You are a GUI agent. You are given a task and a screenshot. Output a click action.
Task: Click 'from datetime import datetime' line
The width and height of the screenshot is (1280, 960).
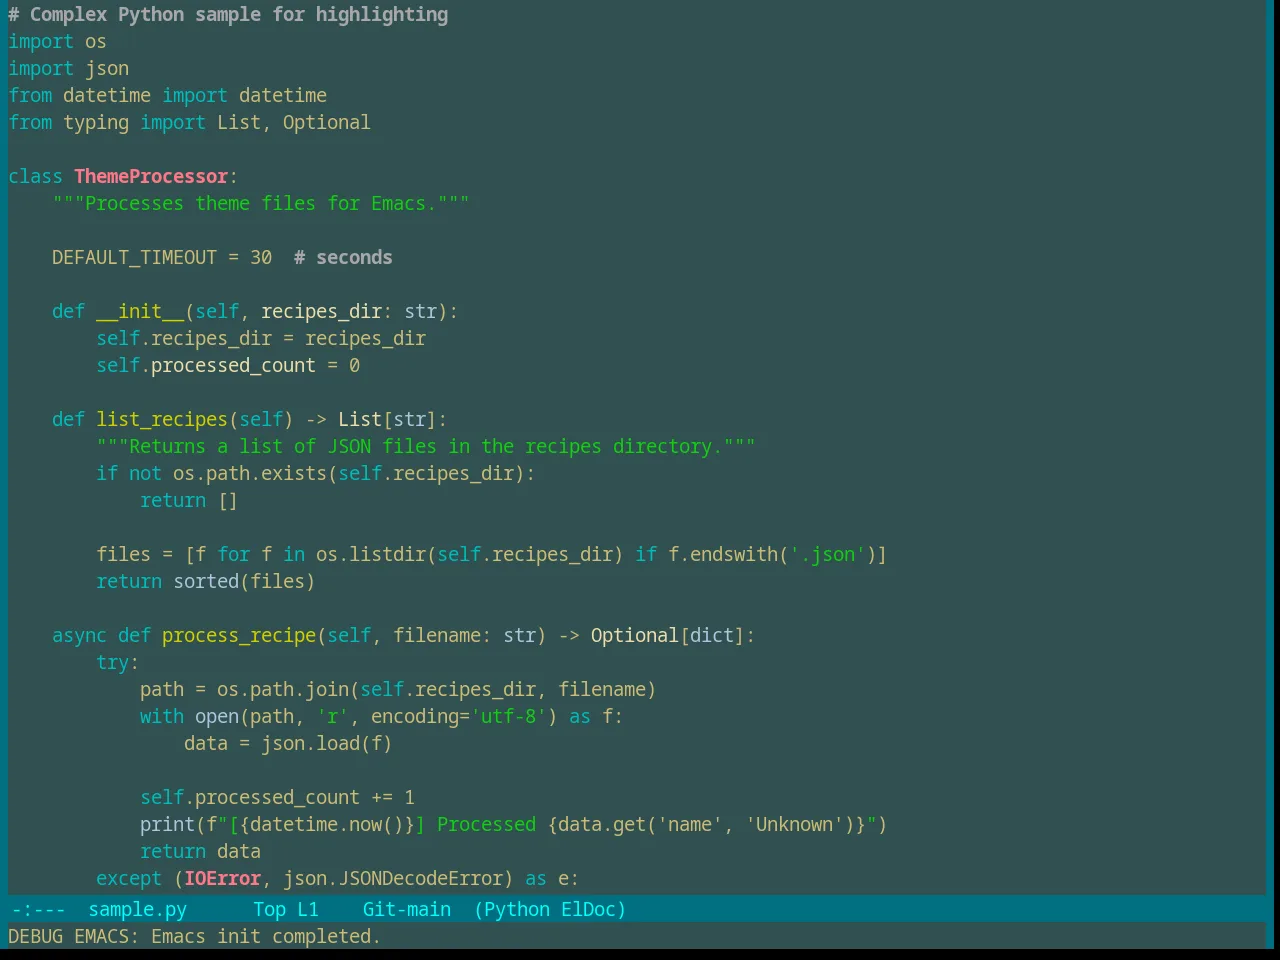[167, 95]
